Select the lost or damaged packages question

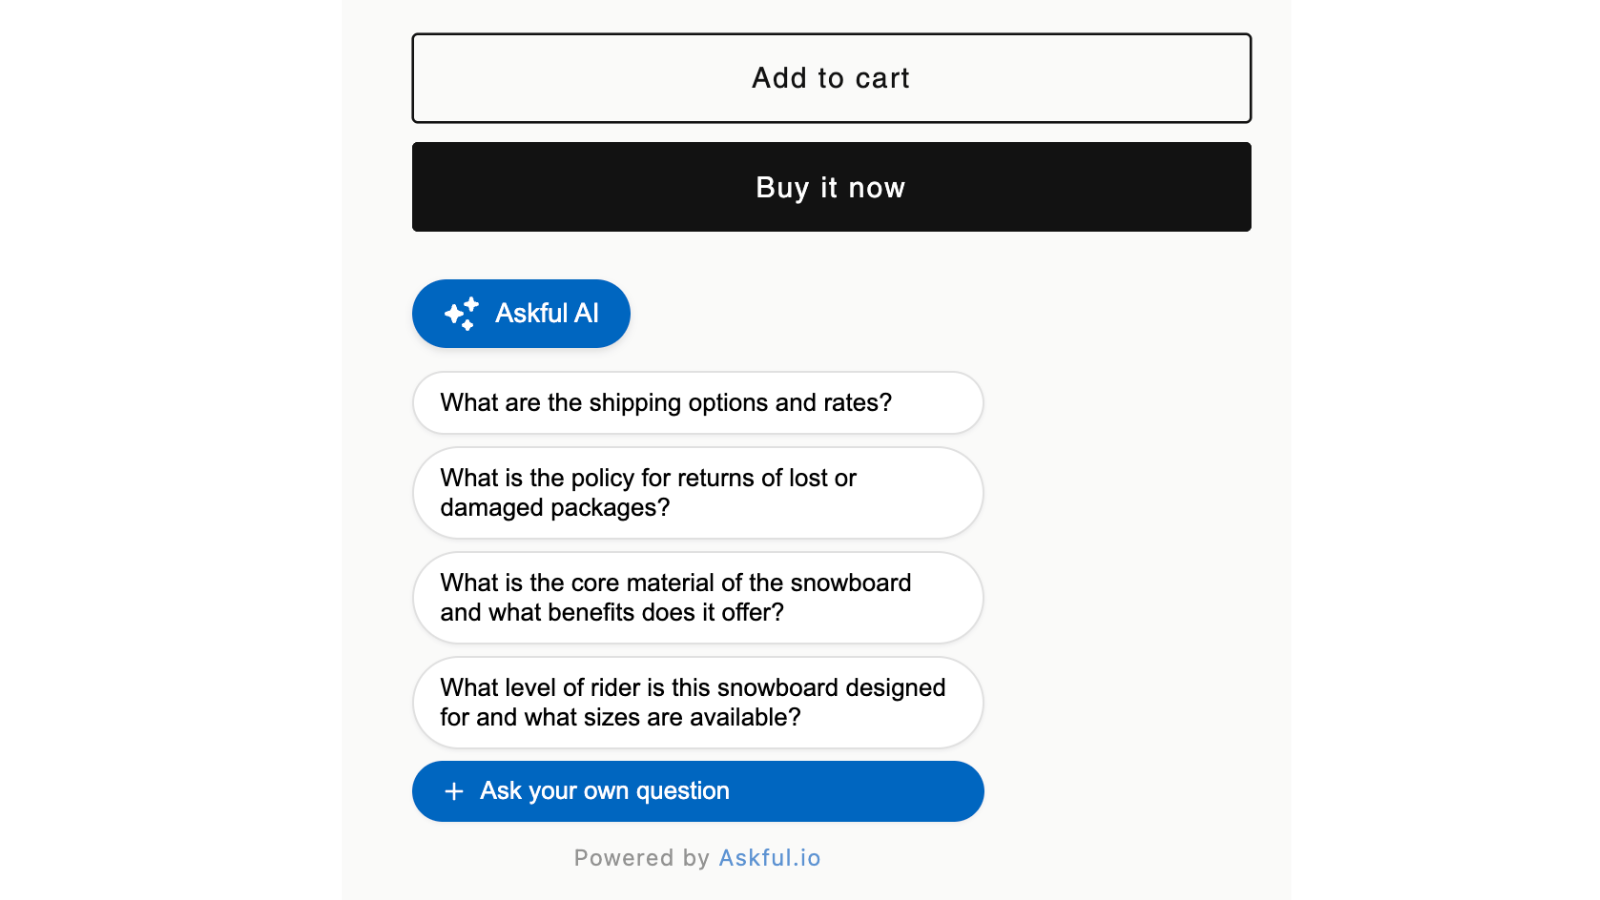pyautogui.click(x=698, y=493)
